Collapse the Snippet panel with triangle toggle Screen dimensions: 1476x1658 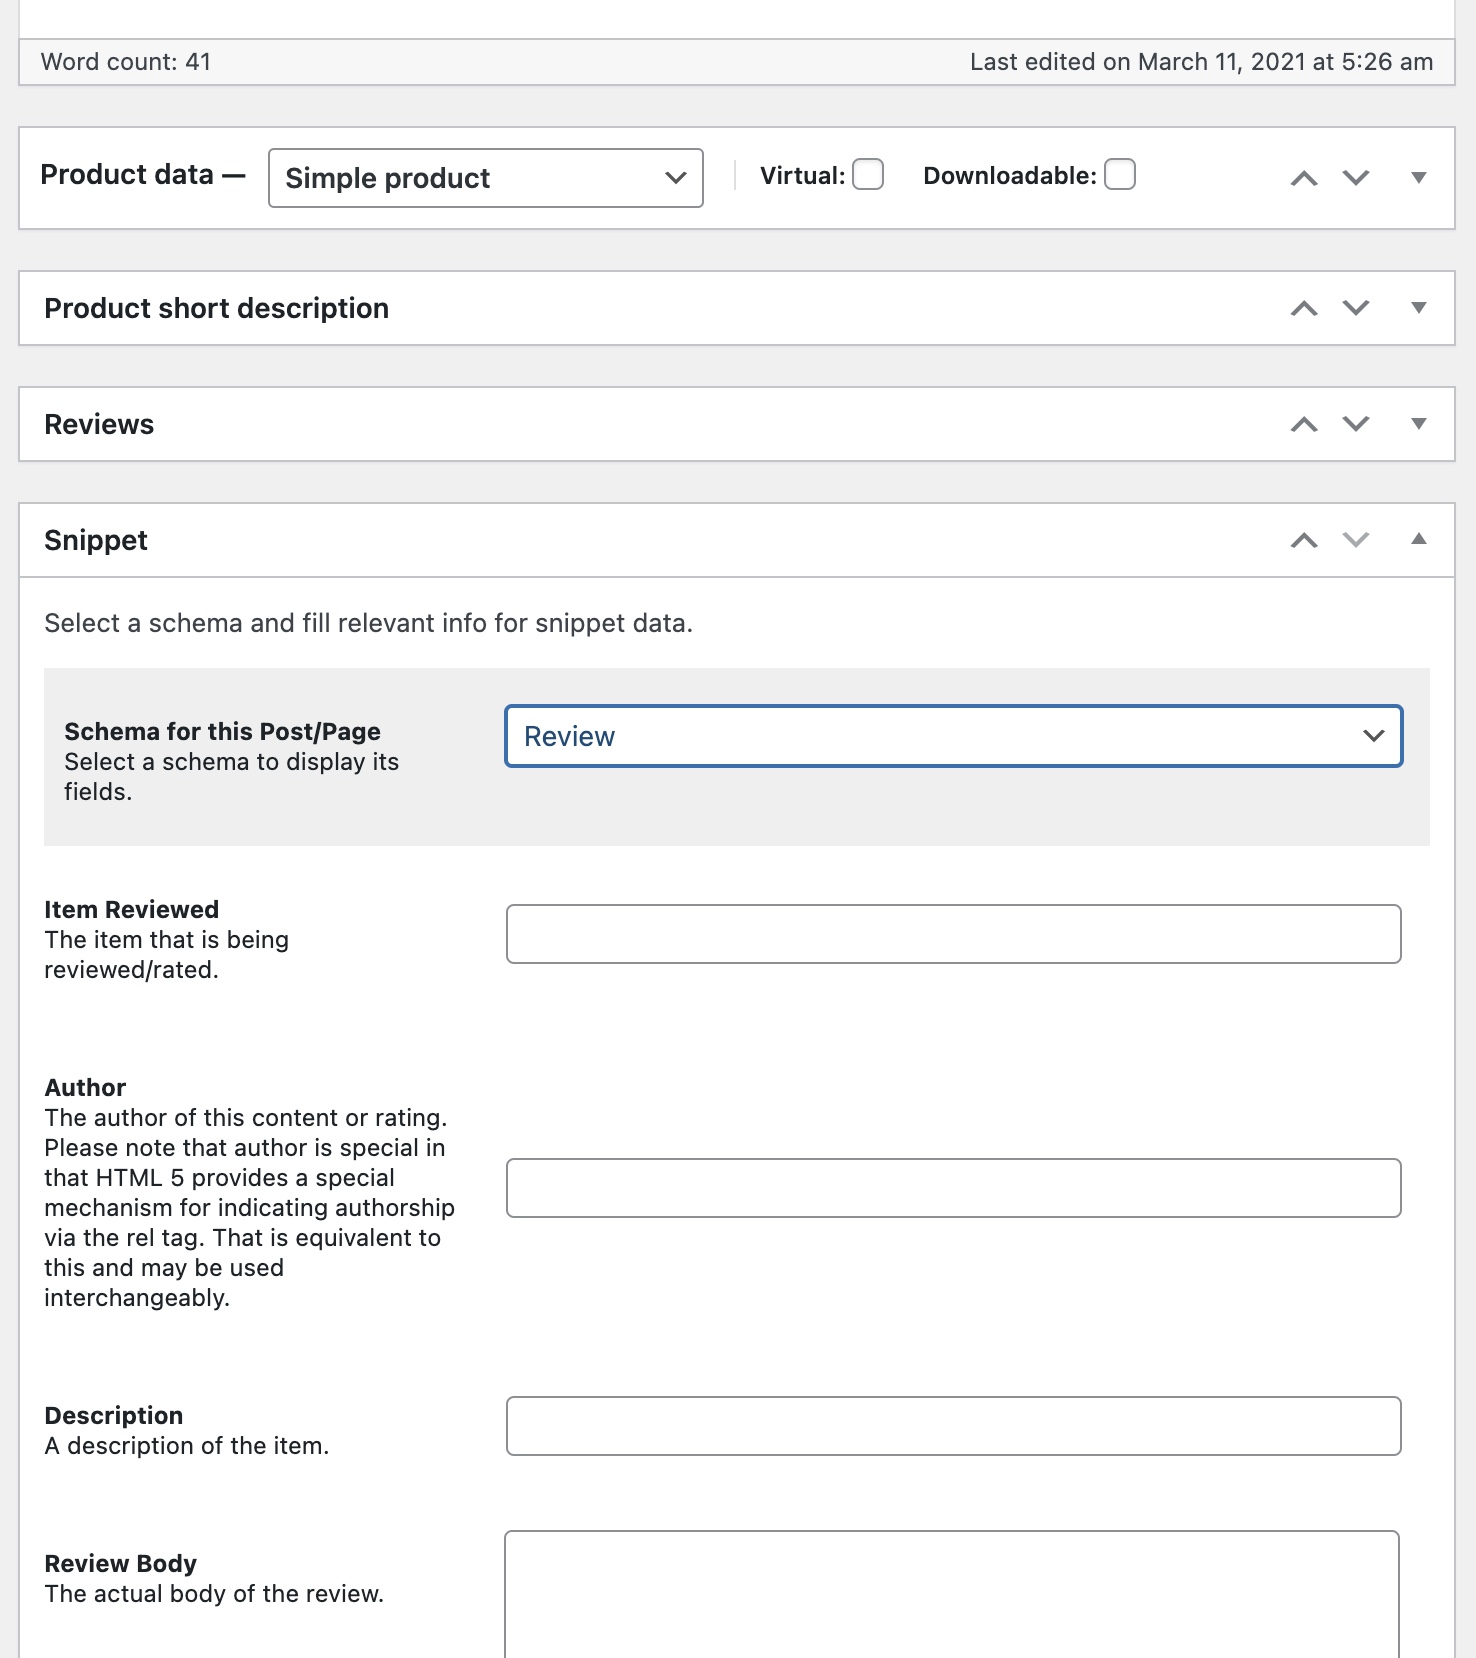1418,540
